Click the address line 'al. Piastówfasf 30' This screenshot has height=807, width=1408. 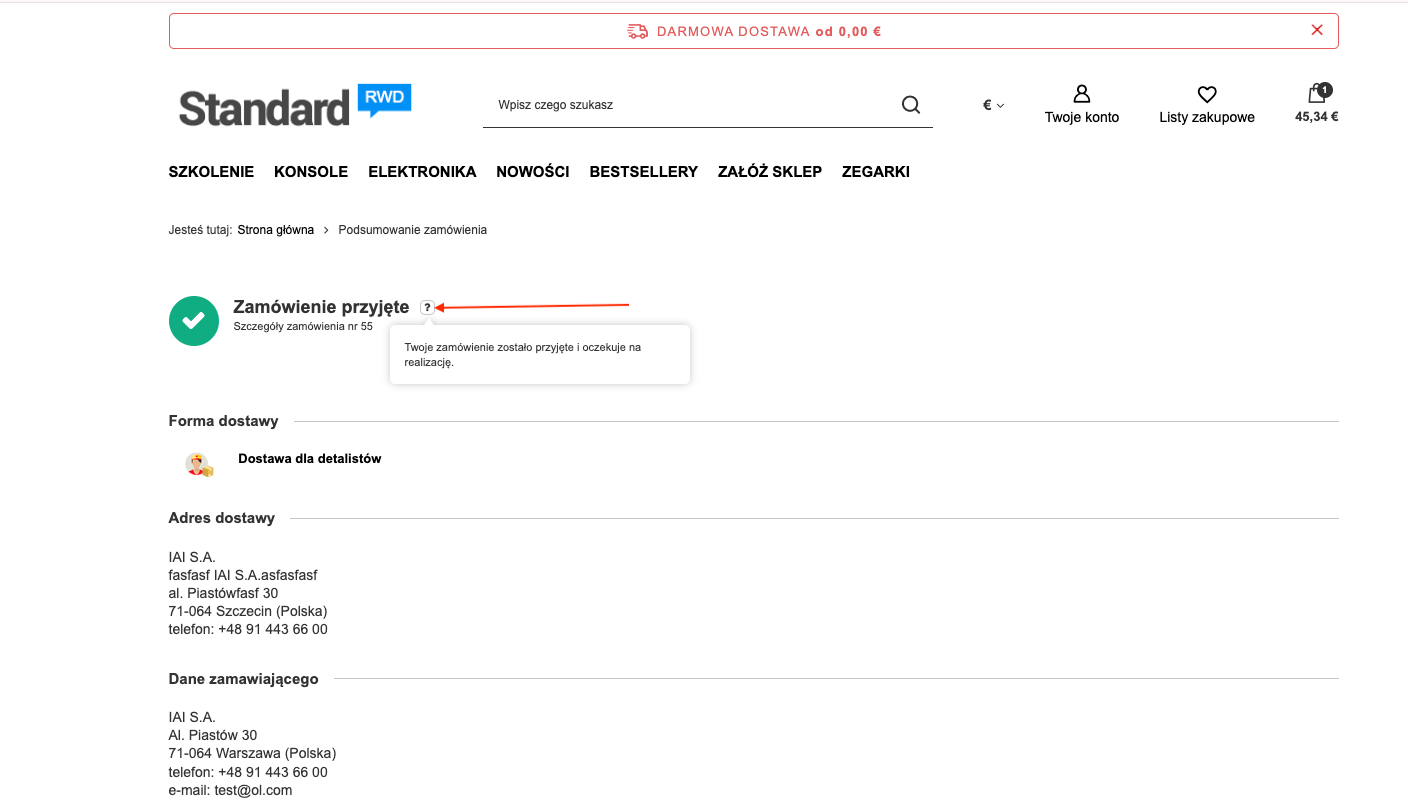pyautogui.click(x=224, y=593)
